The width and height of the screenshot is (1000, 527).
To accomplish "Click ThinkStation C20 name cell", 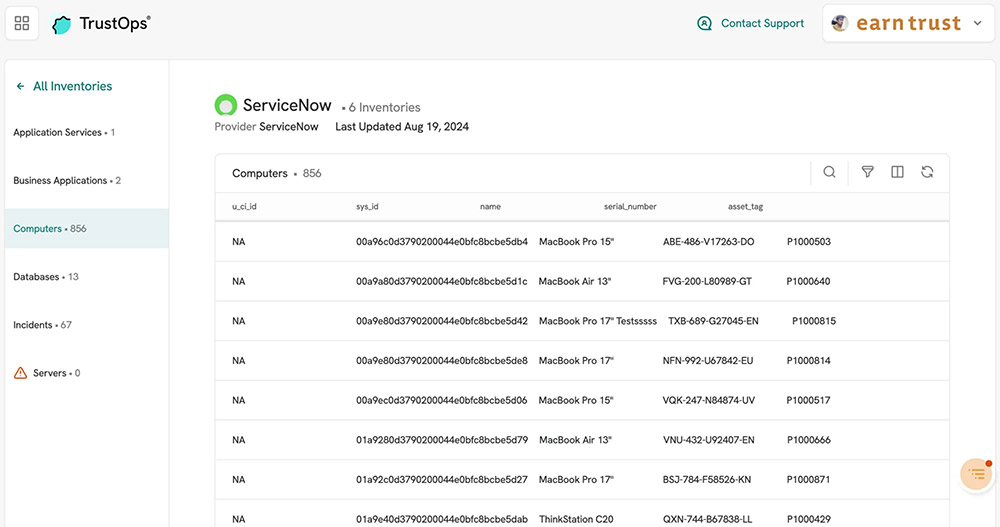I will pos(576,519).
